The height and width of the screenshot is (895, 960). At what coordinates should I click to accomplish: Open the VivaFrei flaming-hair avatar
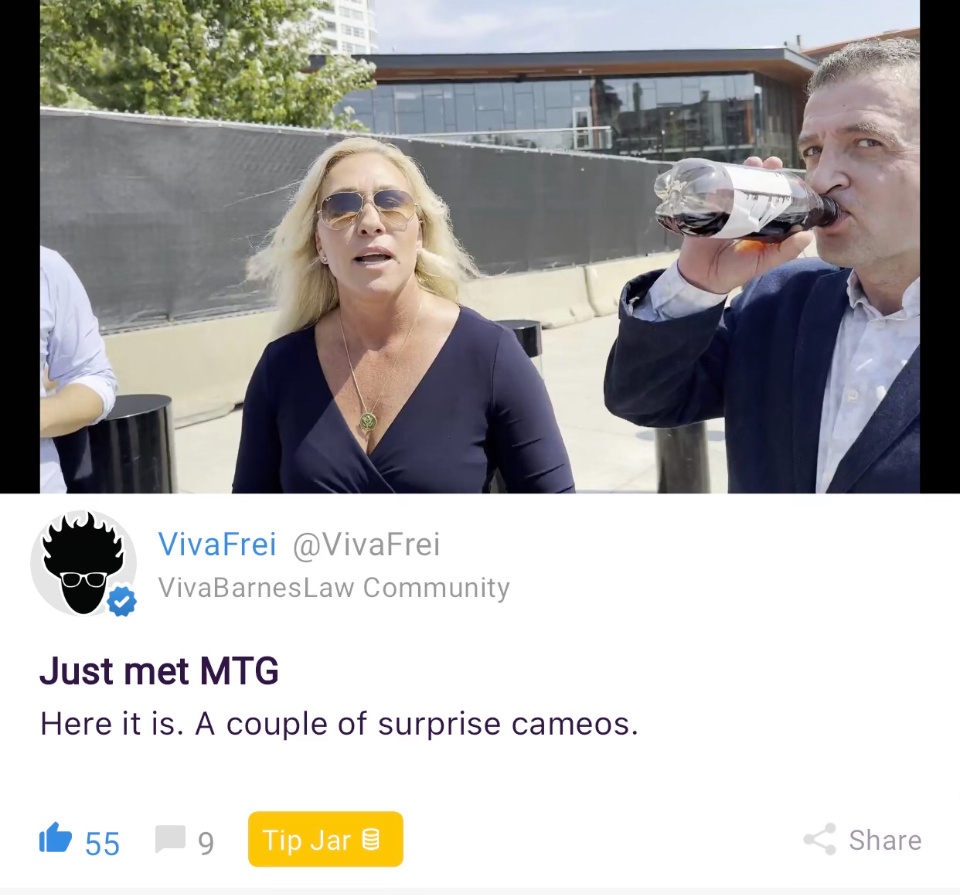83,563
